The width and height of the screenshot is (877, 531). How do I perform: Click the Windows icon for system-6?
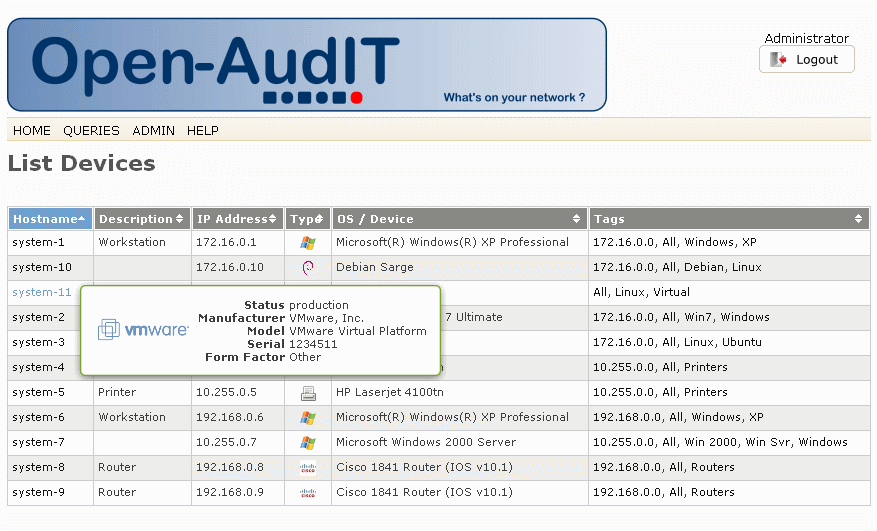308,418
